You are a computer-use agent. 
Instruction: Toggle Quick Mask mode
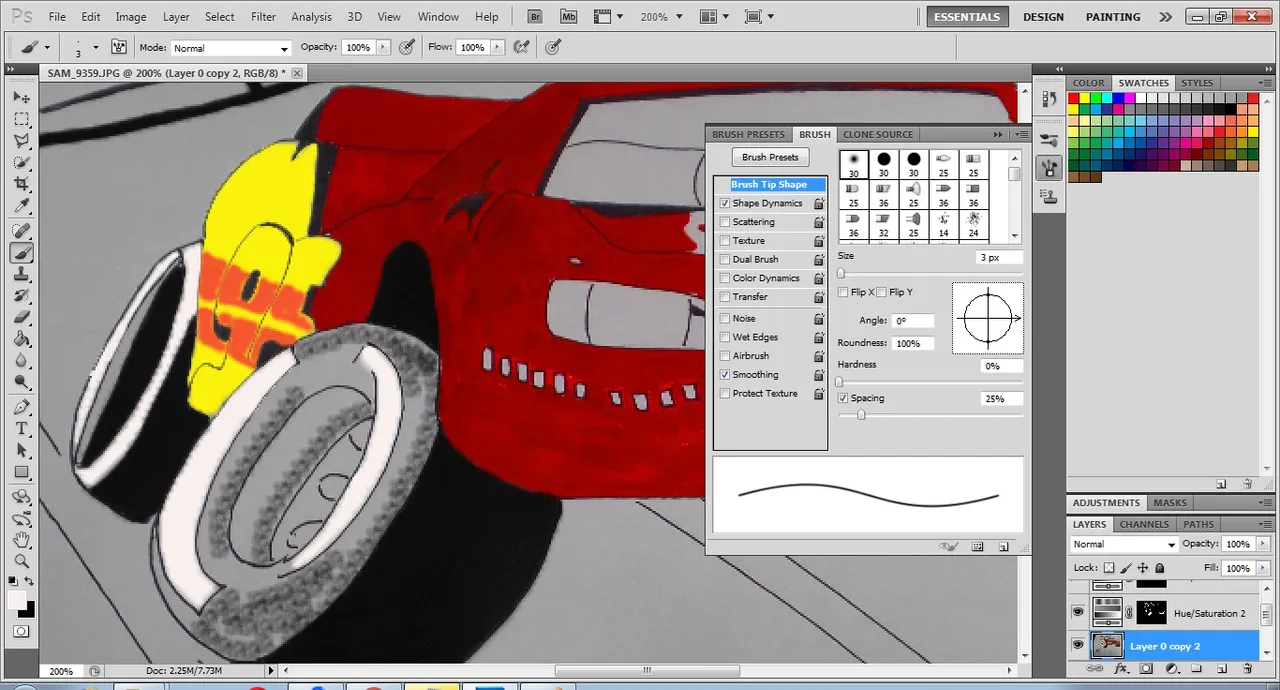21,632
